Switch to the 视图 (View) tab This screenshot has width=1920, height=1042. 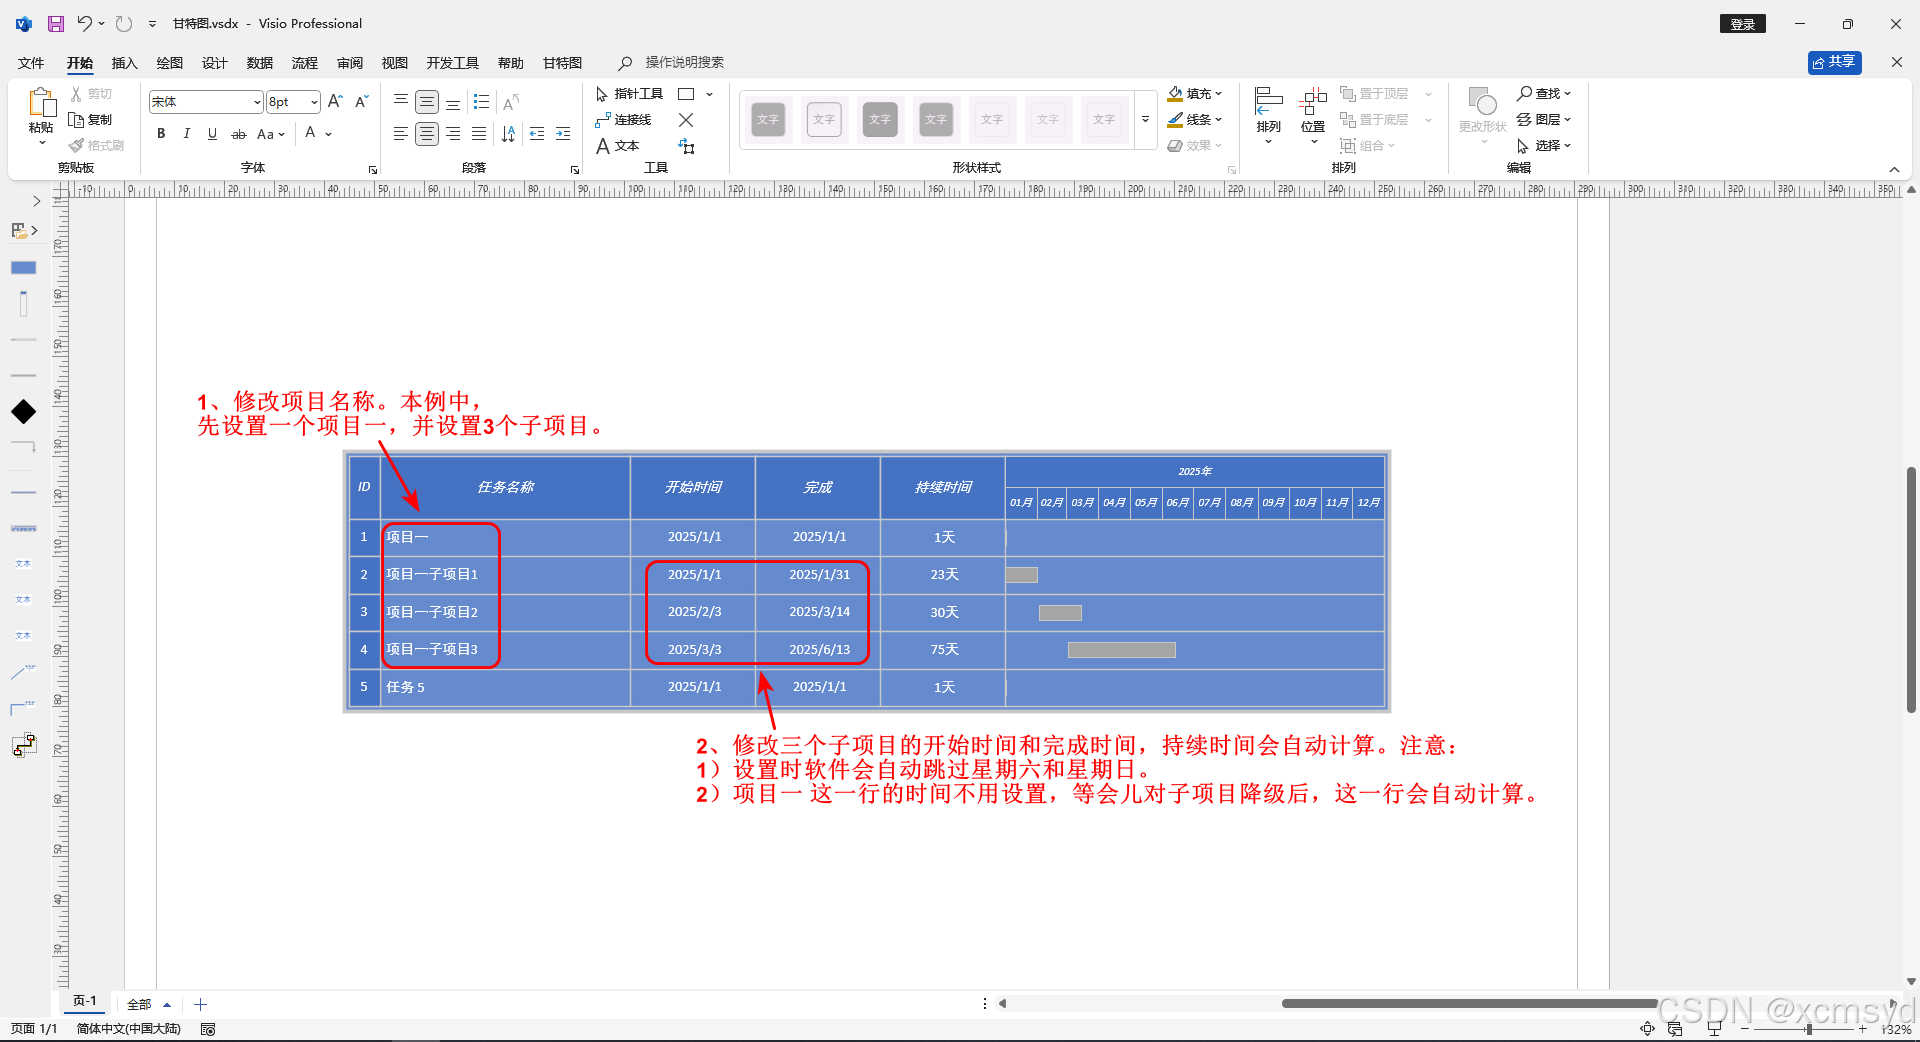pyautogui.click(x=395, y=63)
